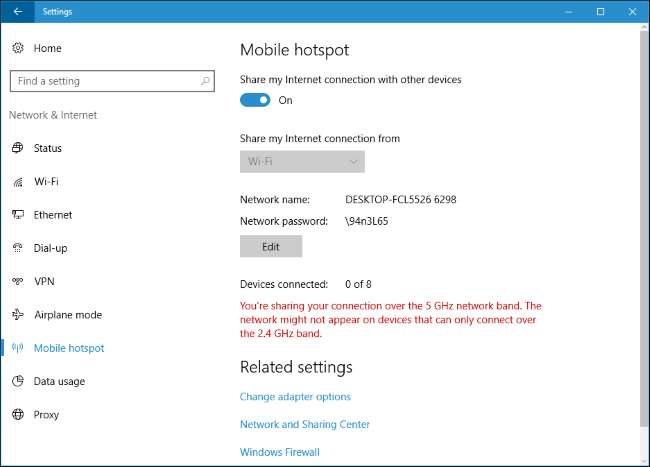
Task: Click the scrollbar down arrow
Action: (x=644, y=461)
